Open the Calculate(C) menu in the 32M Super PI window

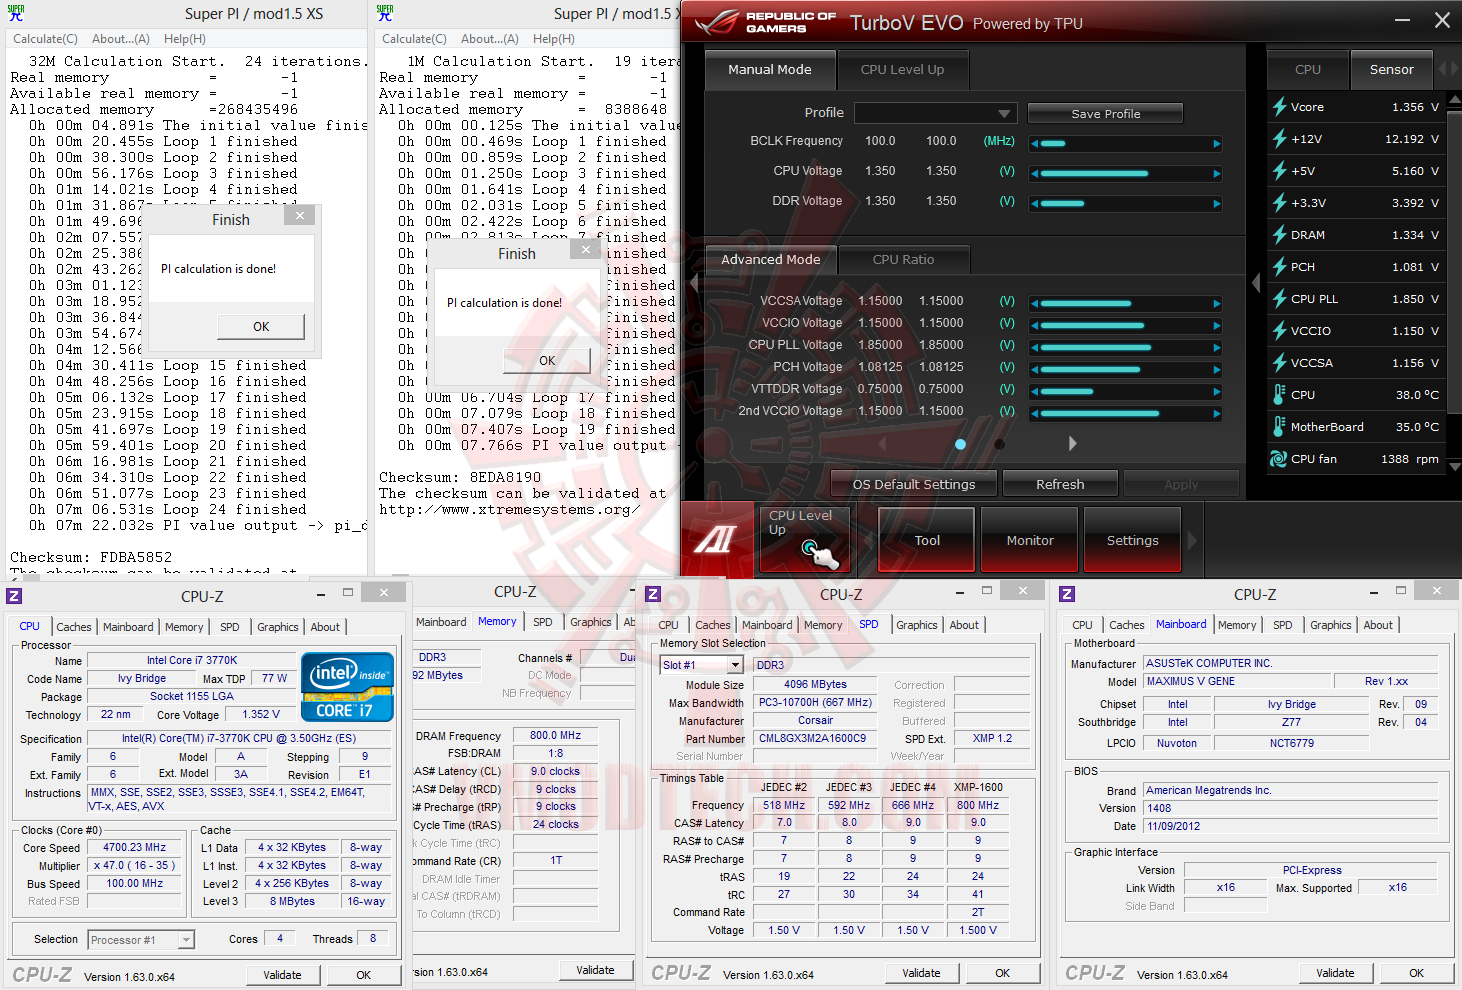(45, 39)
